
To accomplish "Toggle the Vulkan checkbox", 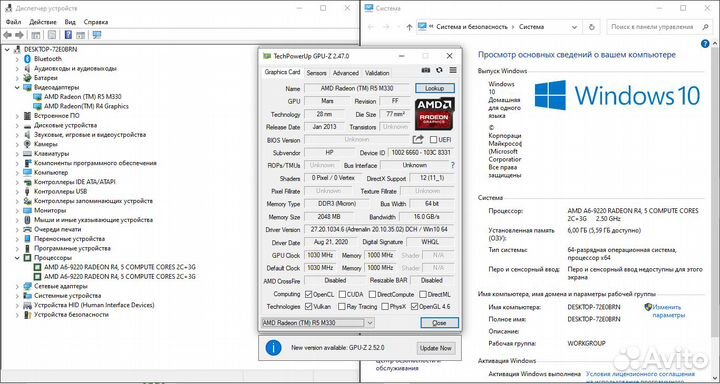I will [309, 306].
